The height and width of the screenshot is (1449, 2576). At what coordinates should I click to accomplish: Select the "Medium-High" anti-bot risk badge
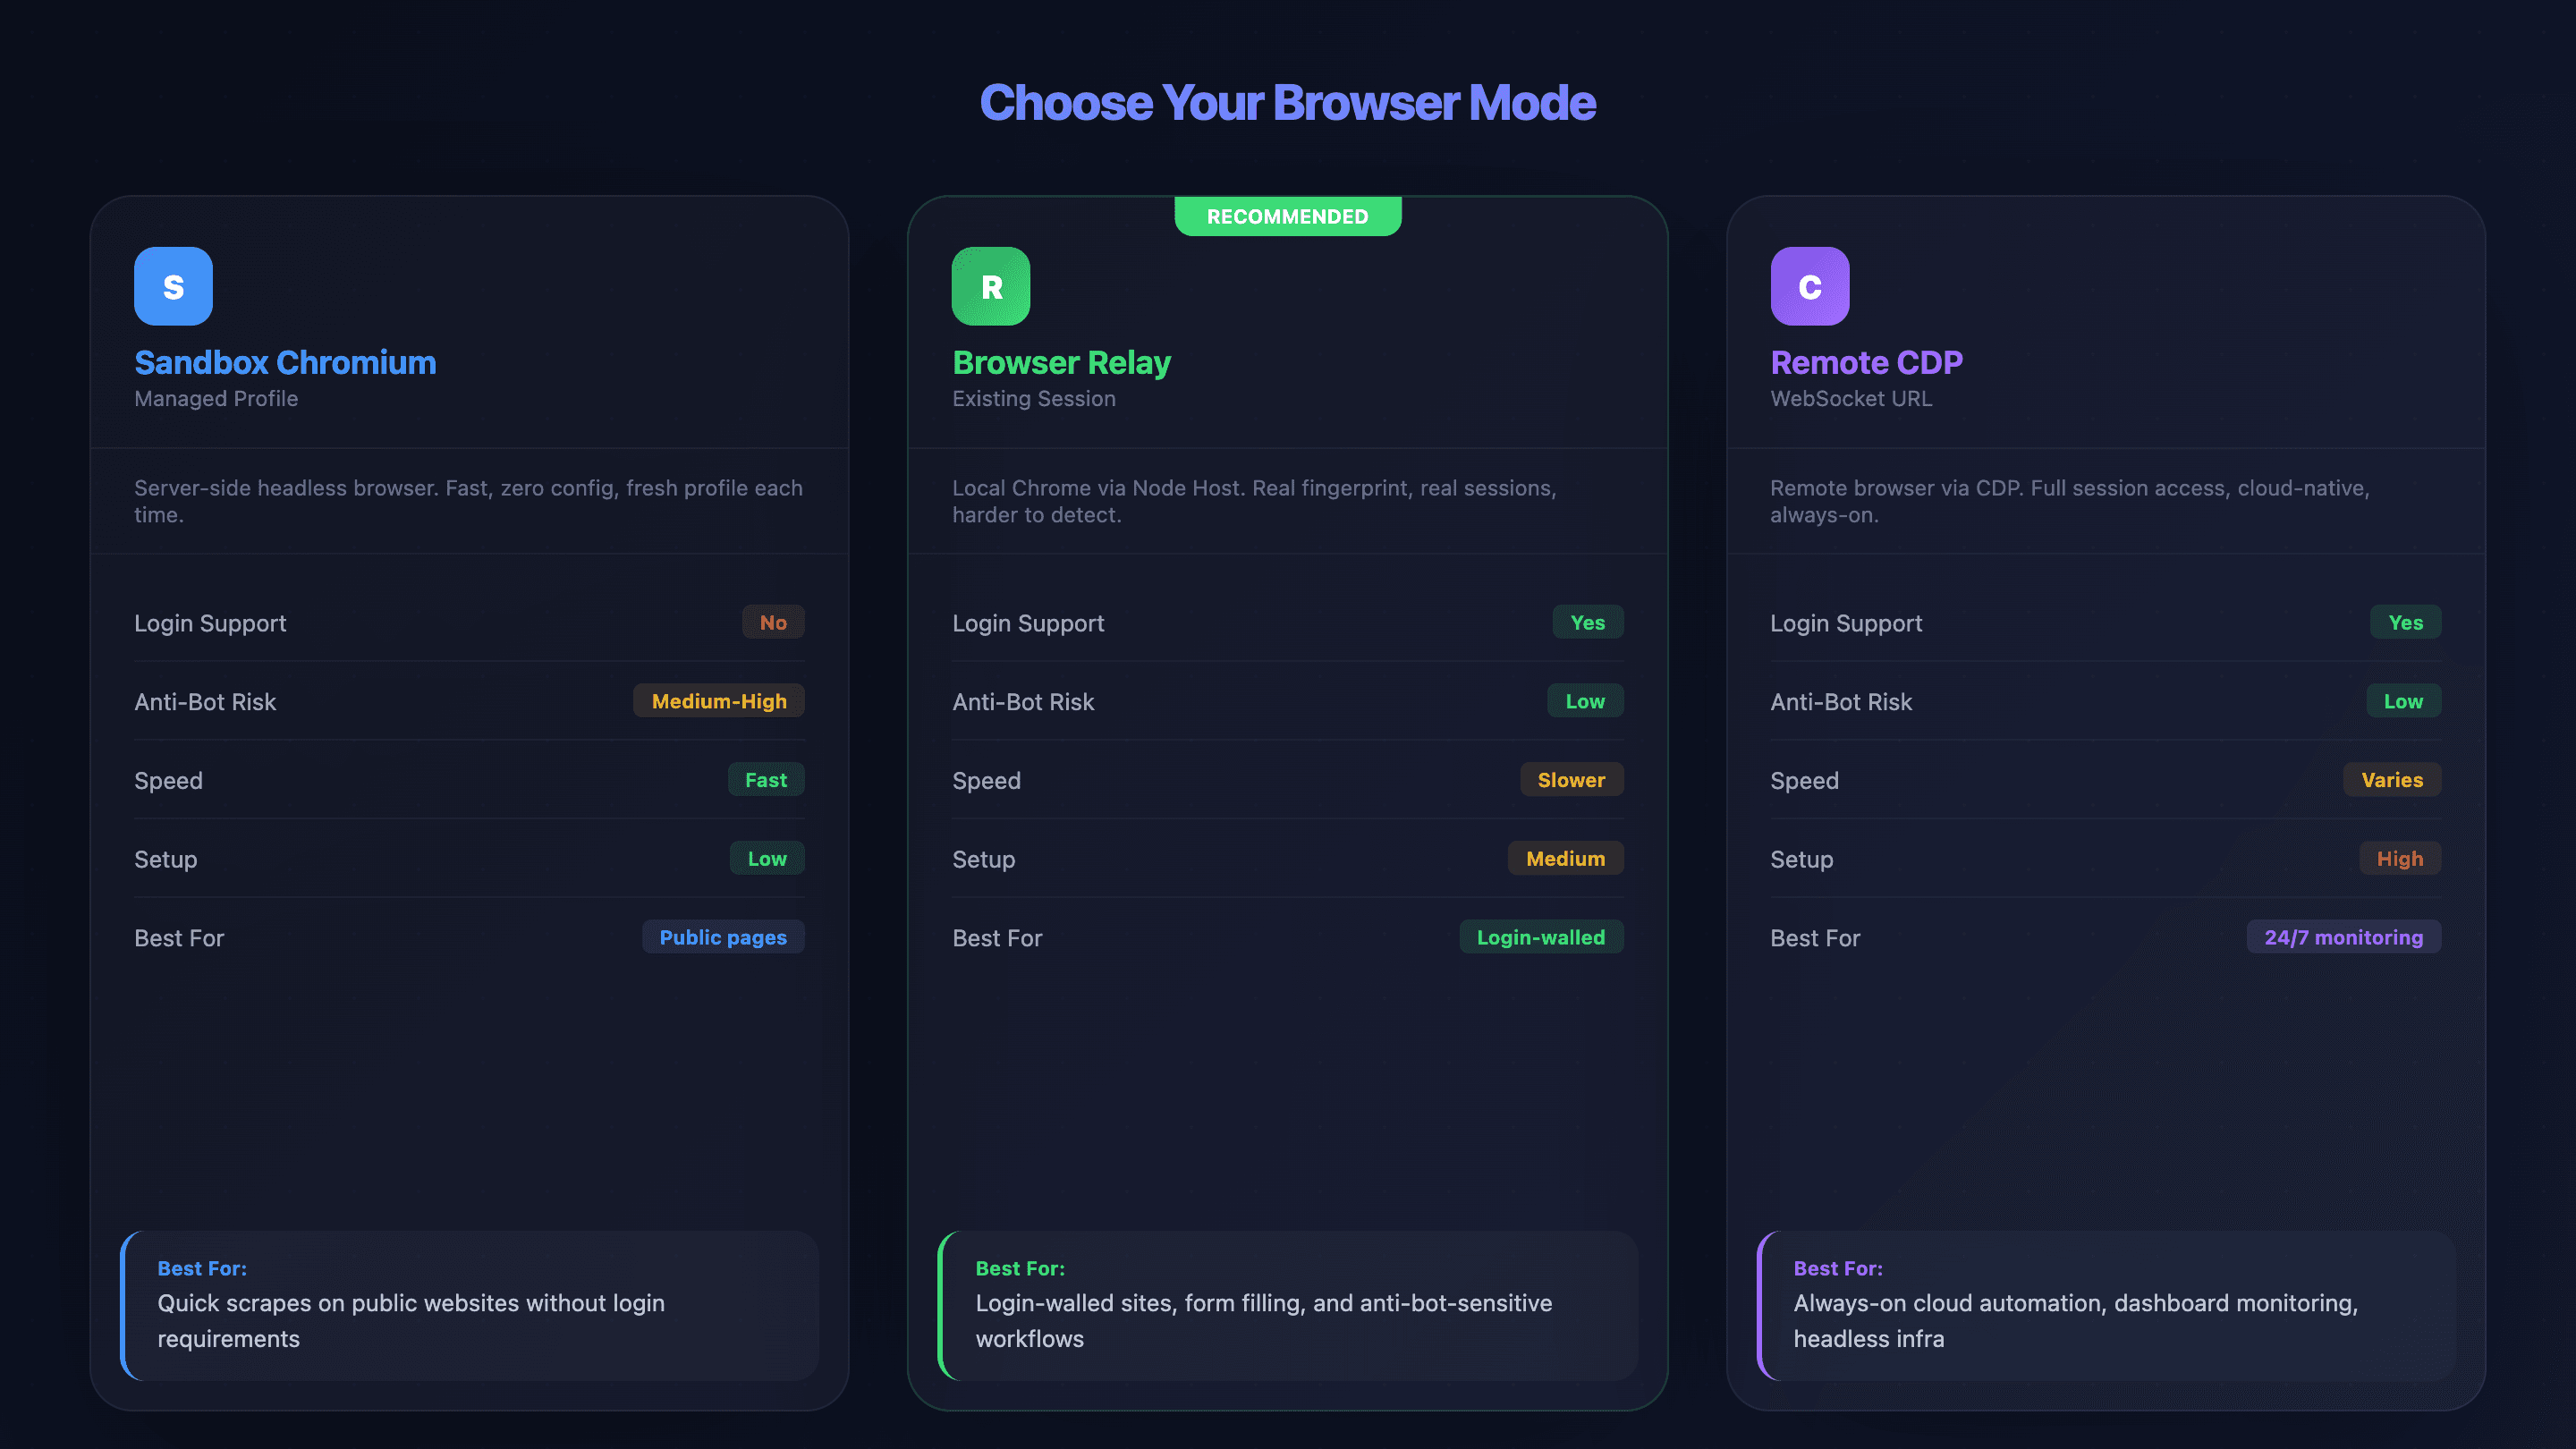point(718,701)
